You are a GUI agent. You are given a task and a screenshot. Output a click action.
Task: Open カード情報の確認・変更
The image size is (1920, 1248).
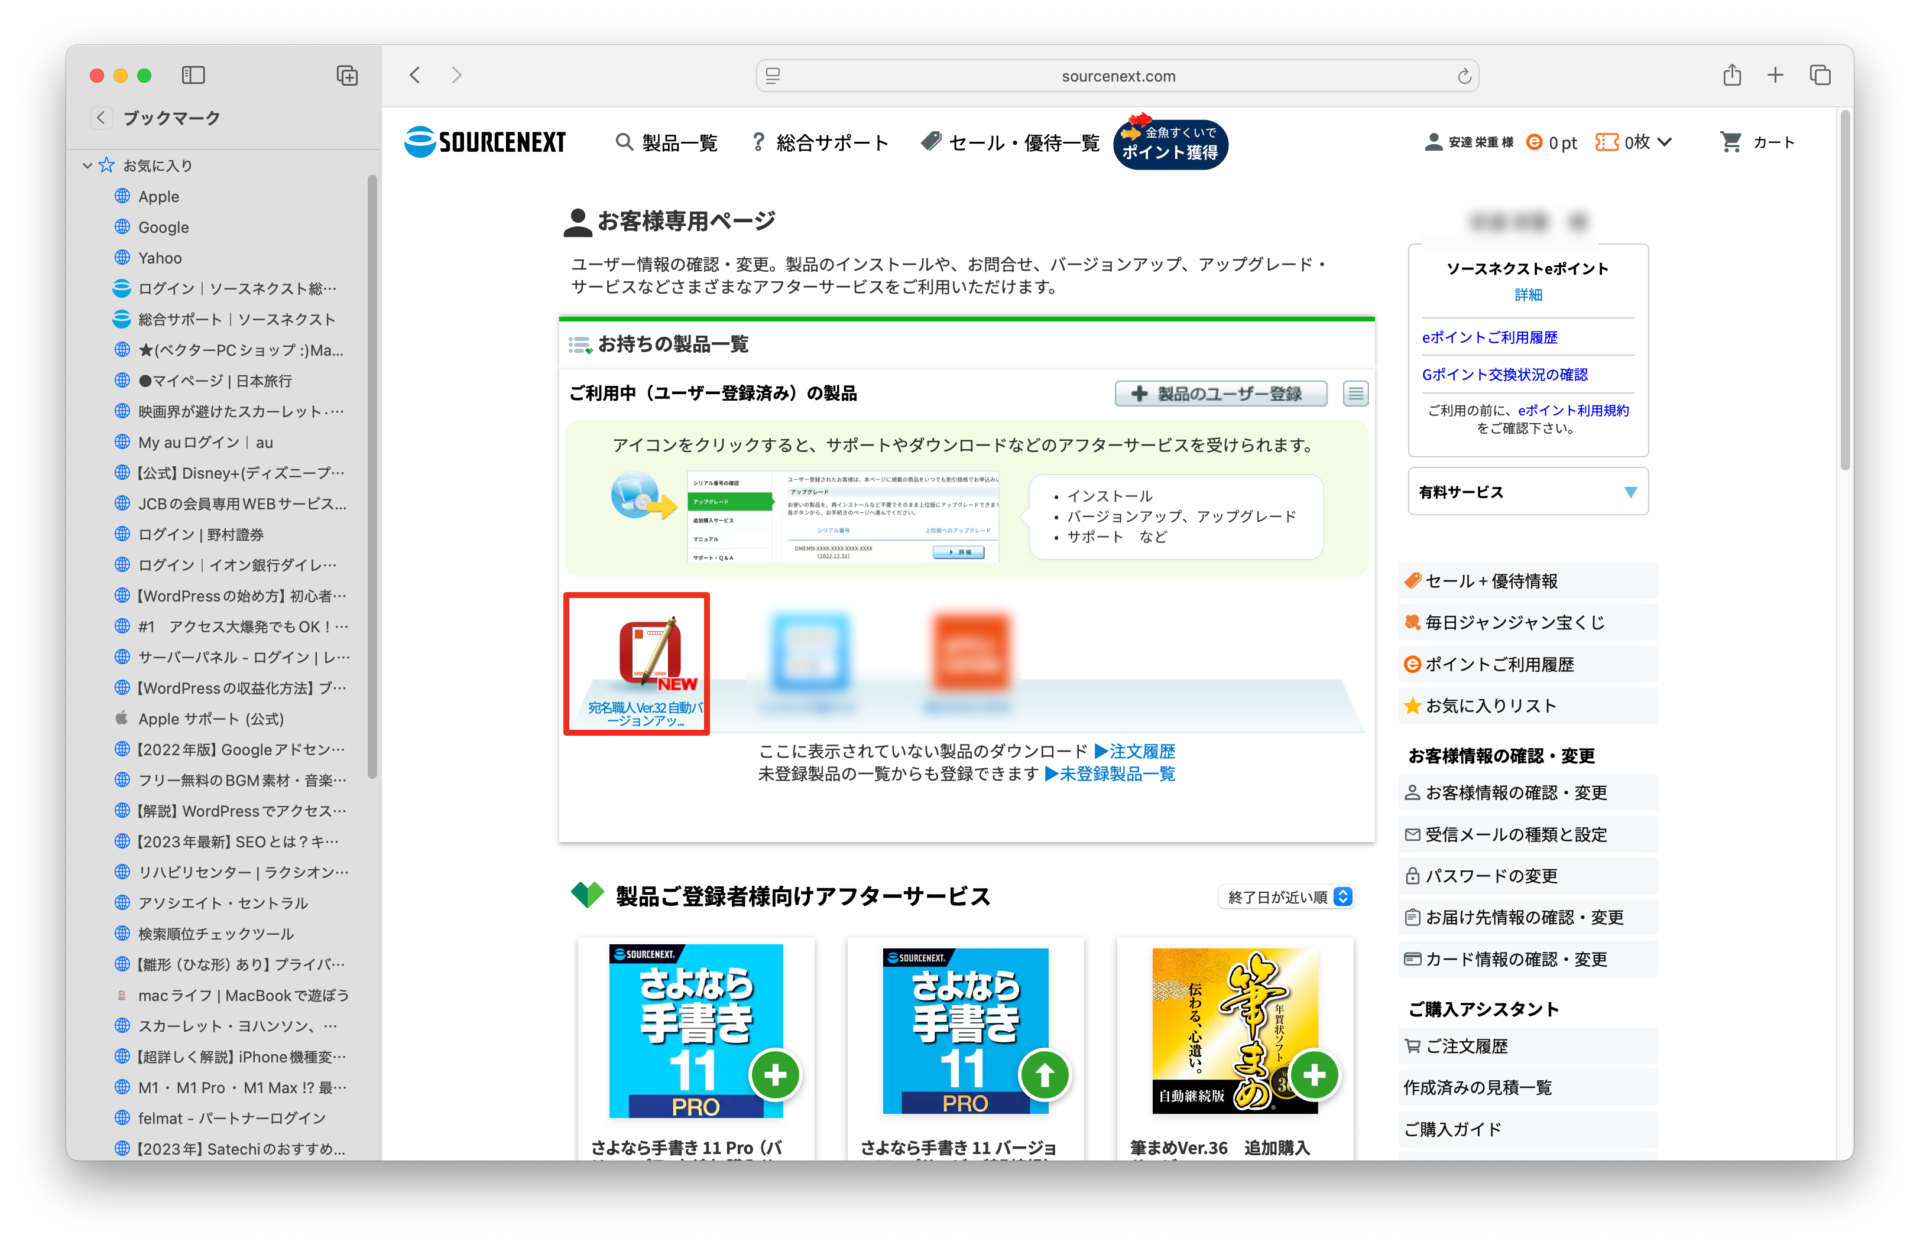coord(1528,960)
